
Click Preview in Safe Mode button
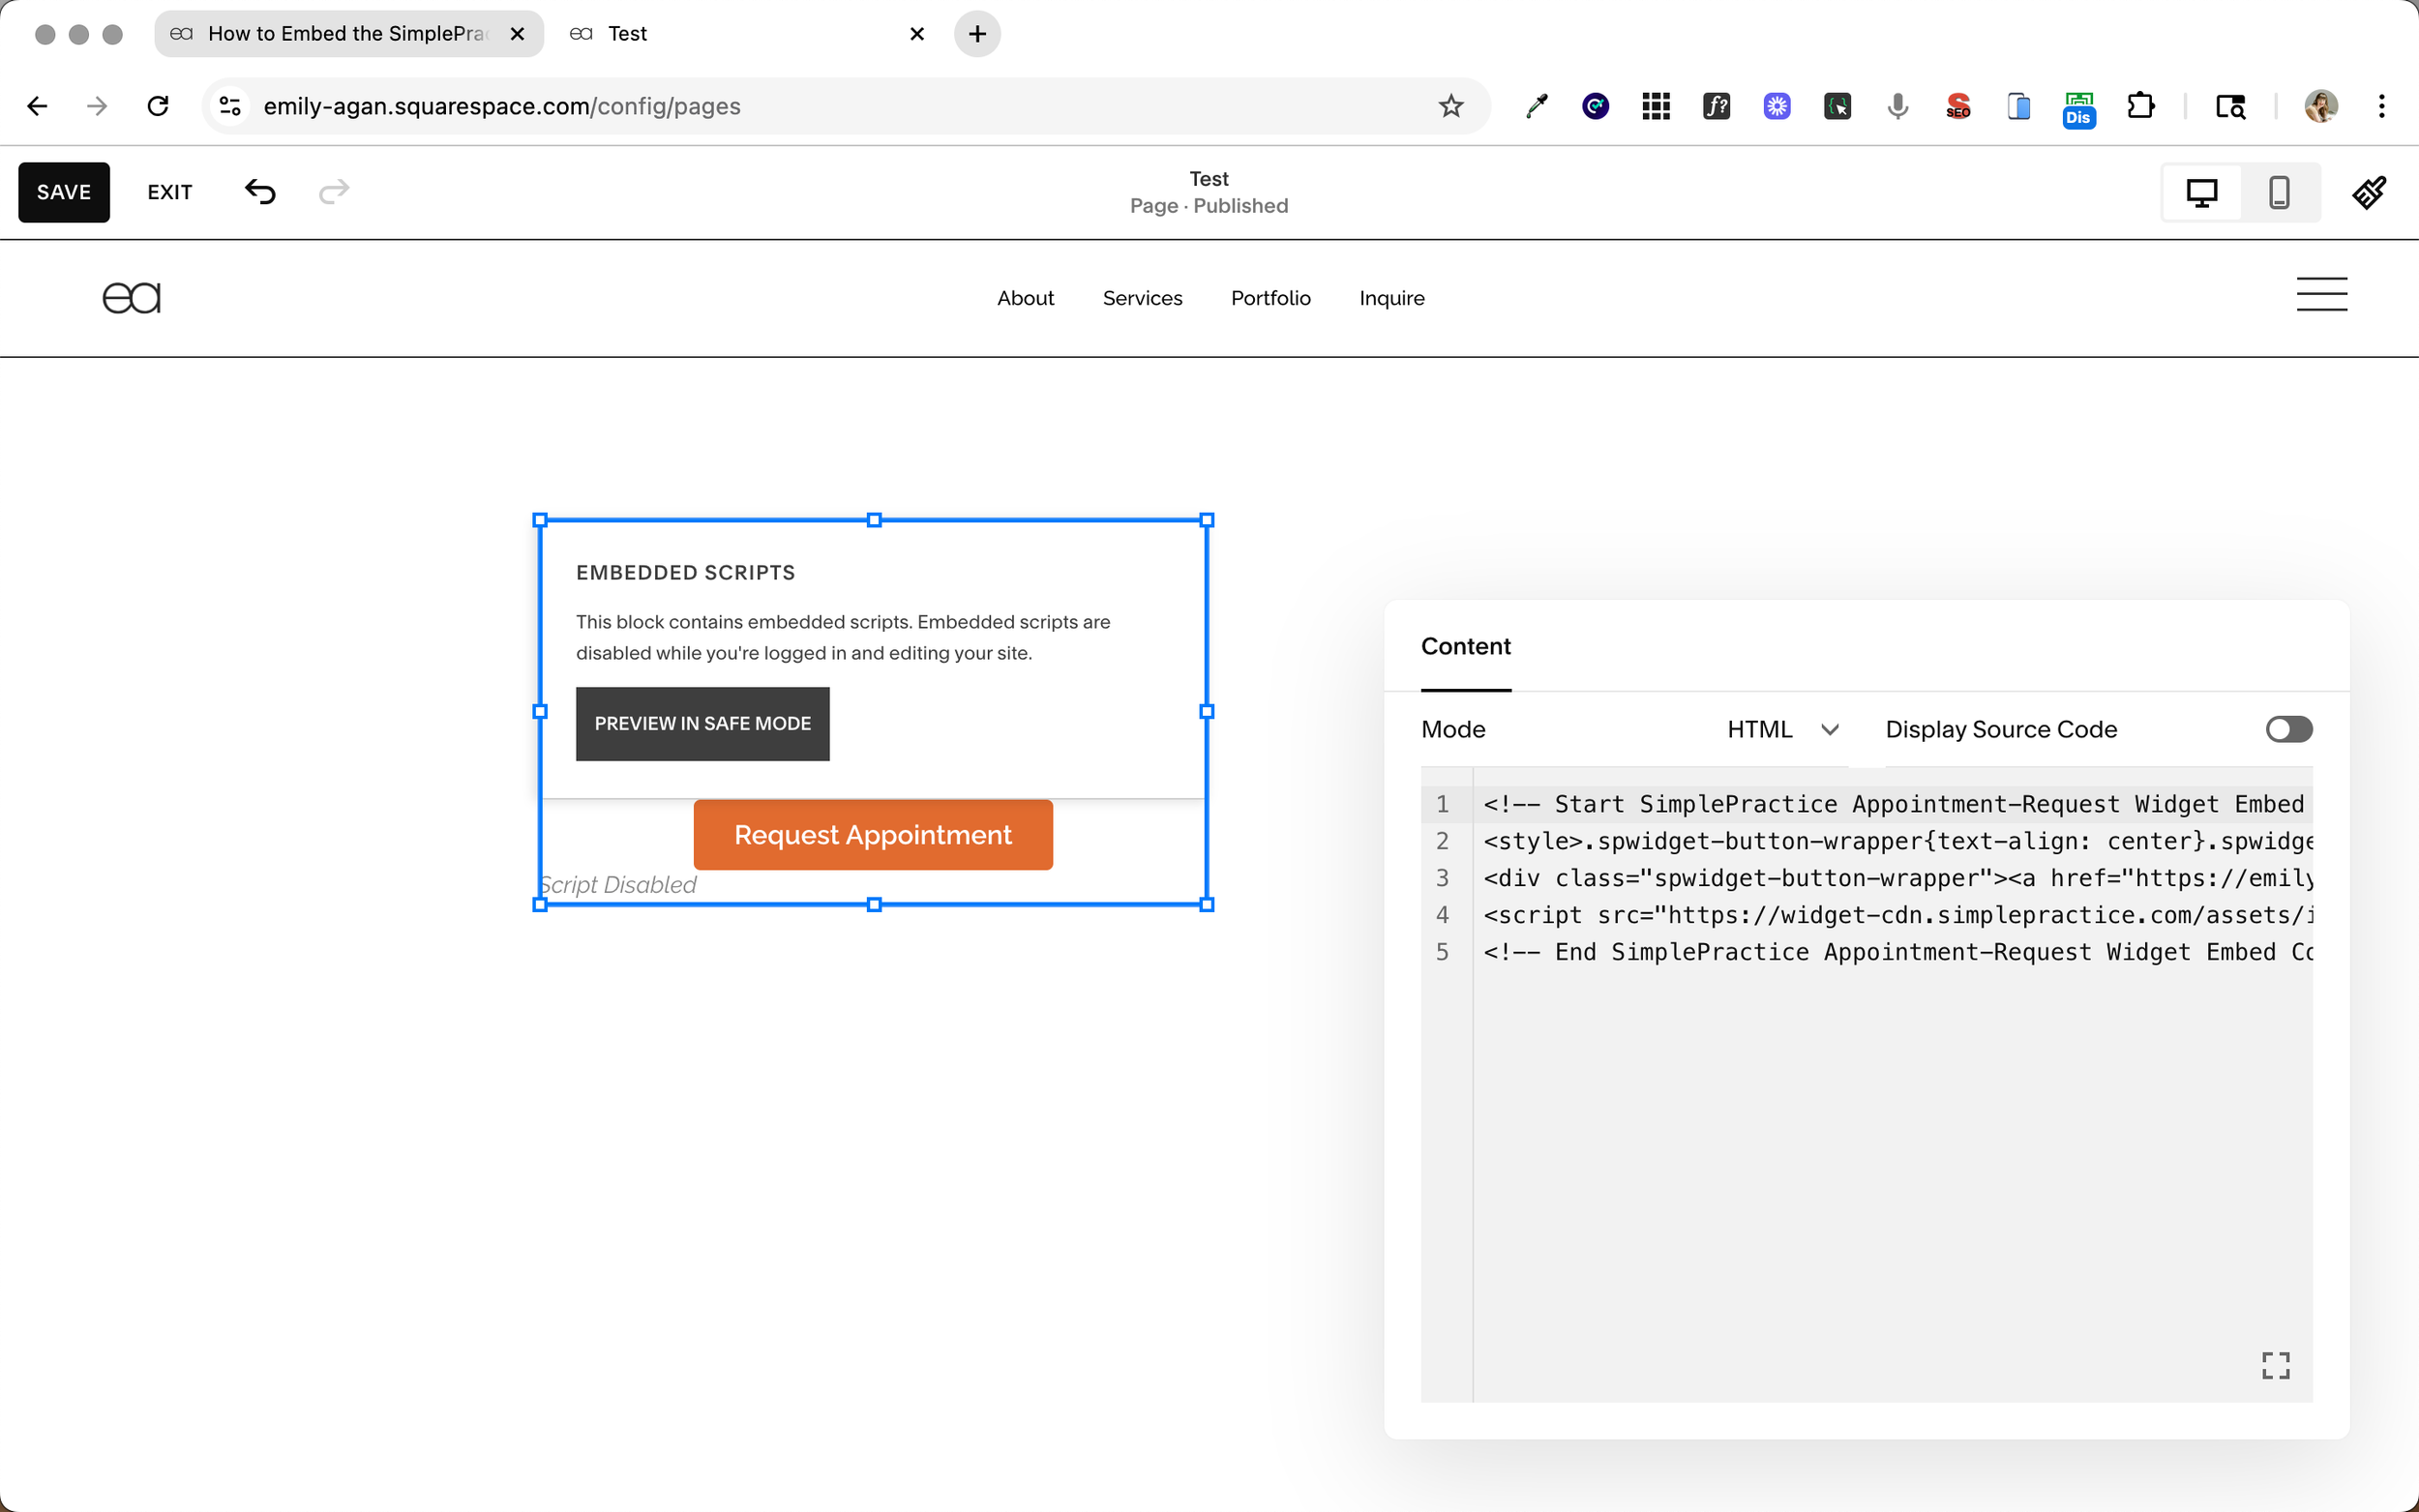coord(702,723)
